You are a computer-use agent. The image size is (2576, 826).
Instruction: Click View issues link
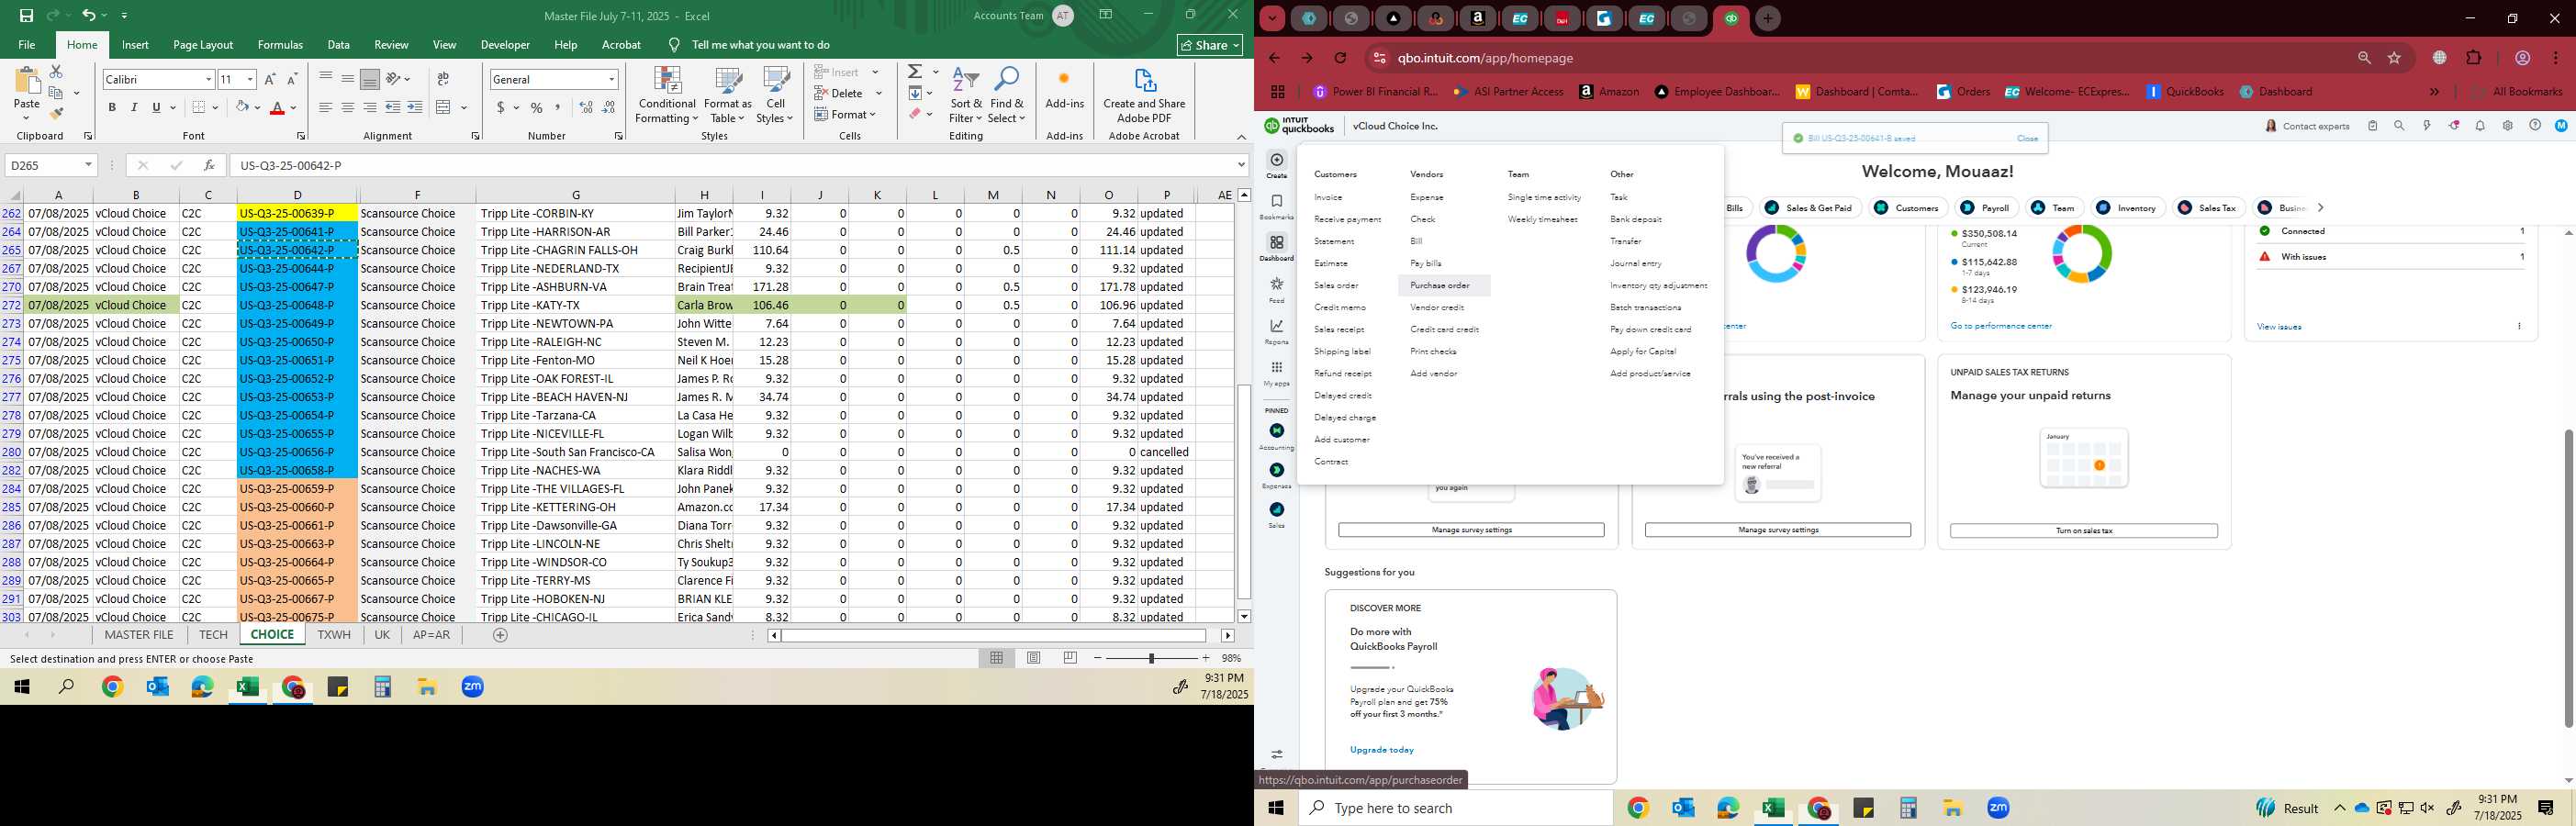[x=2279, y=327]
